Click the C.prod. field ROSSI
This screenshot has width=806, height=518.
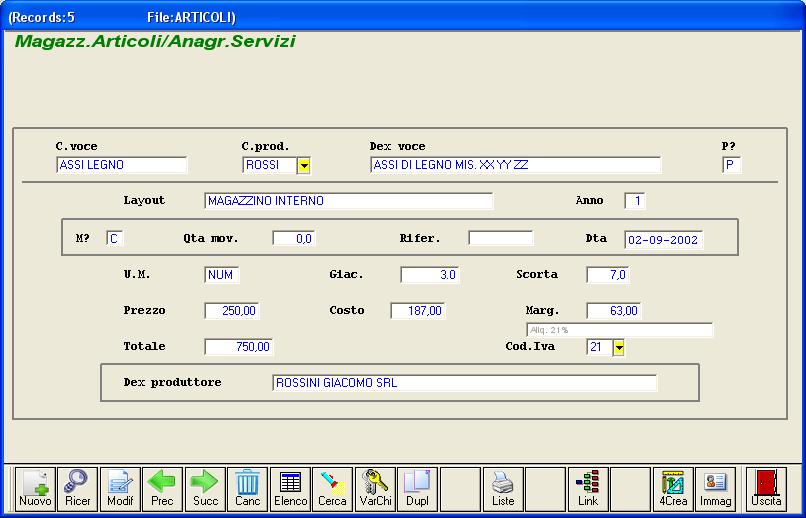[x=270, y=165]
